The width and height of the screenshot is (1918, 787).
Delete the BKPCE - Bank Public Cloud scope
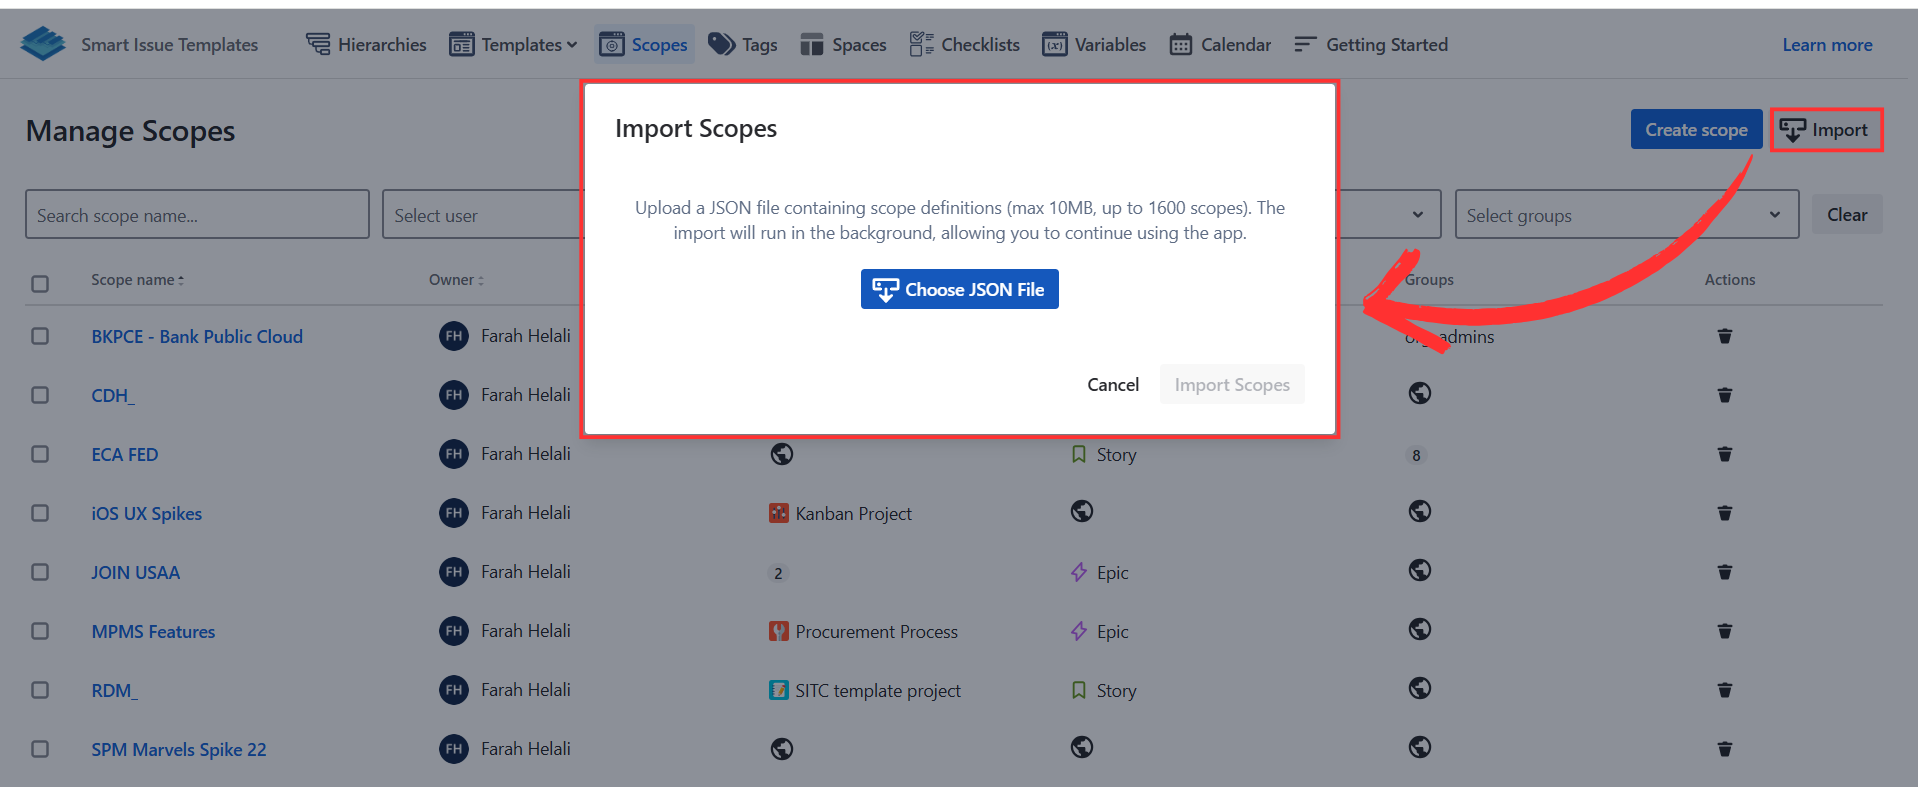pyautogui.click(x=1724, y=336)
